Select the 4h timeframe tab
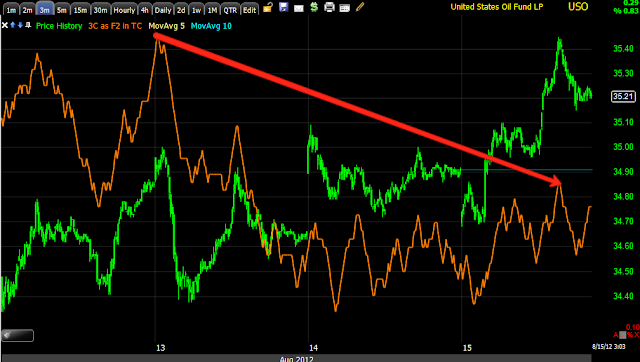This screenshot has height=362, width=640. pyautogui.click(x=144, y=10)
